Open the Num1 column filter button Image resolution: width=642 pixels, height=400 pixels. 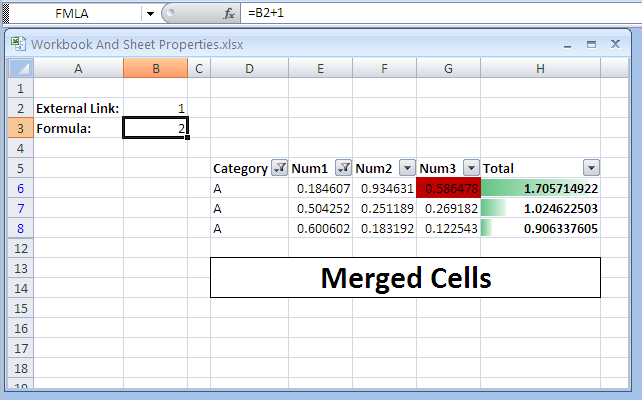pos(343,169)
